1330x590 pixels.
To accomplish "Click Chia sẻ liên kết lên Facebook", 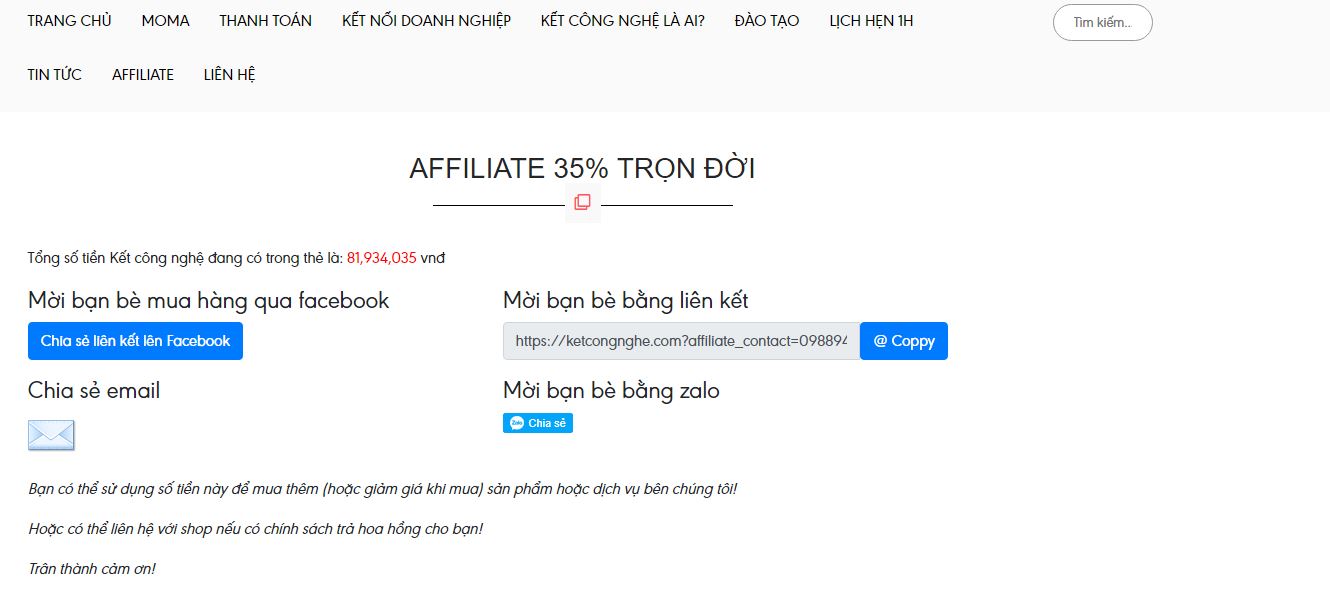I will (135, 341).
